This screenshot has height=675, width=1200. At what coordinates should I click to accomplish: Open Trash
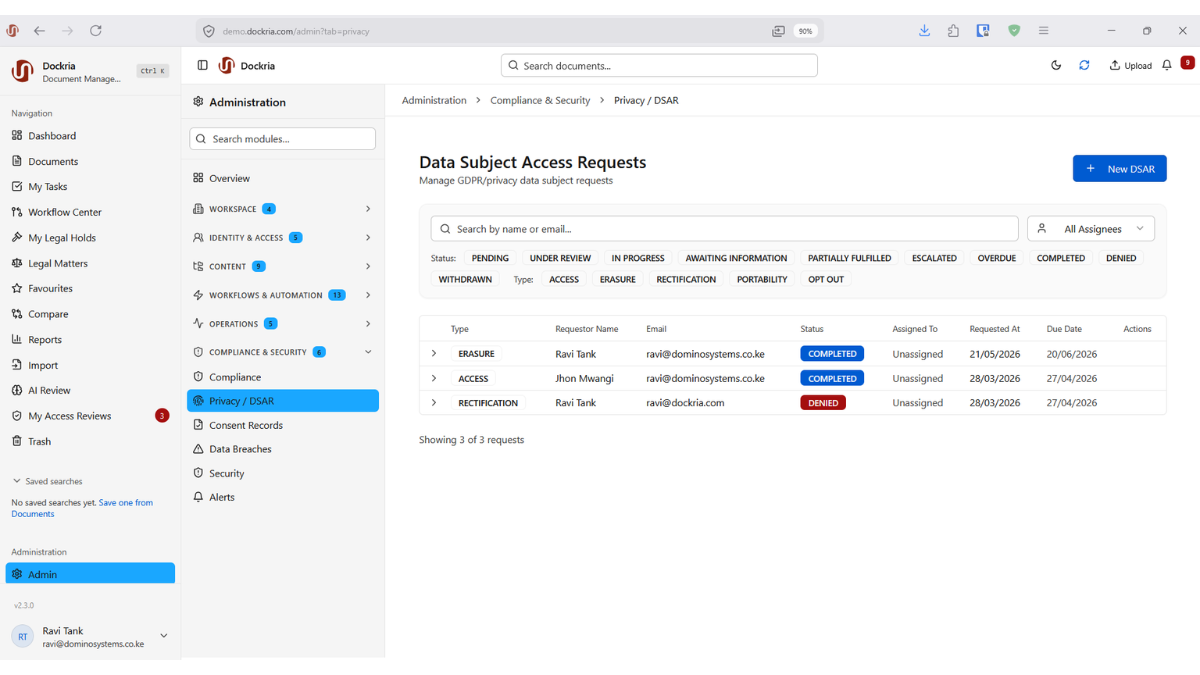pyautogui.click(x=39, y=441)
